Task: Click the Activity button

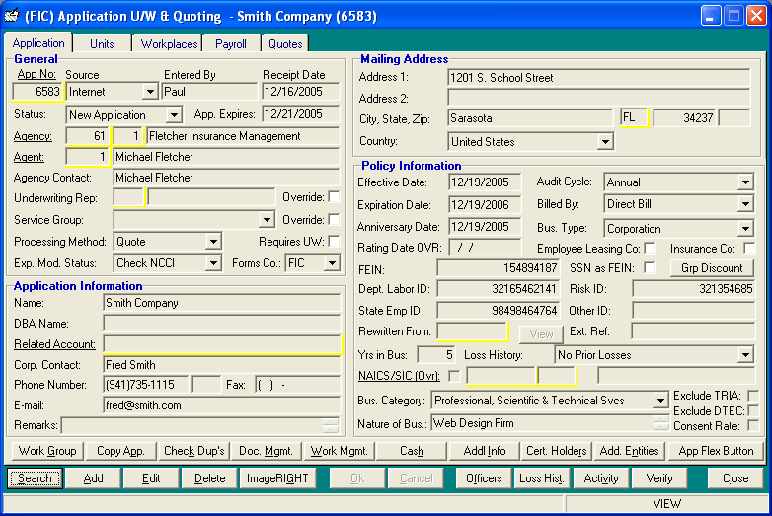Action: click(x=600, y=478)
